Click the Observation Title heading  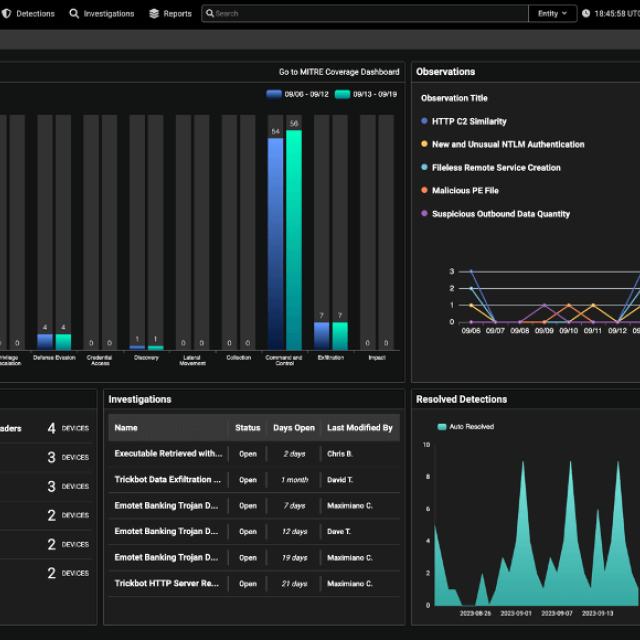coord(454,98)
